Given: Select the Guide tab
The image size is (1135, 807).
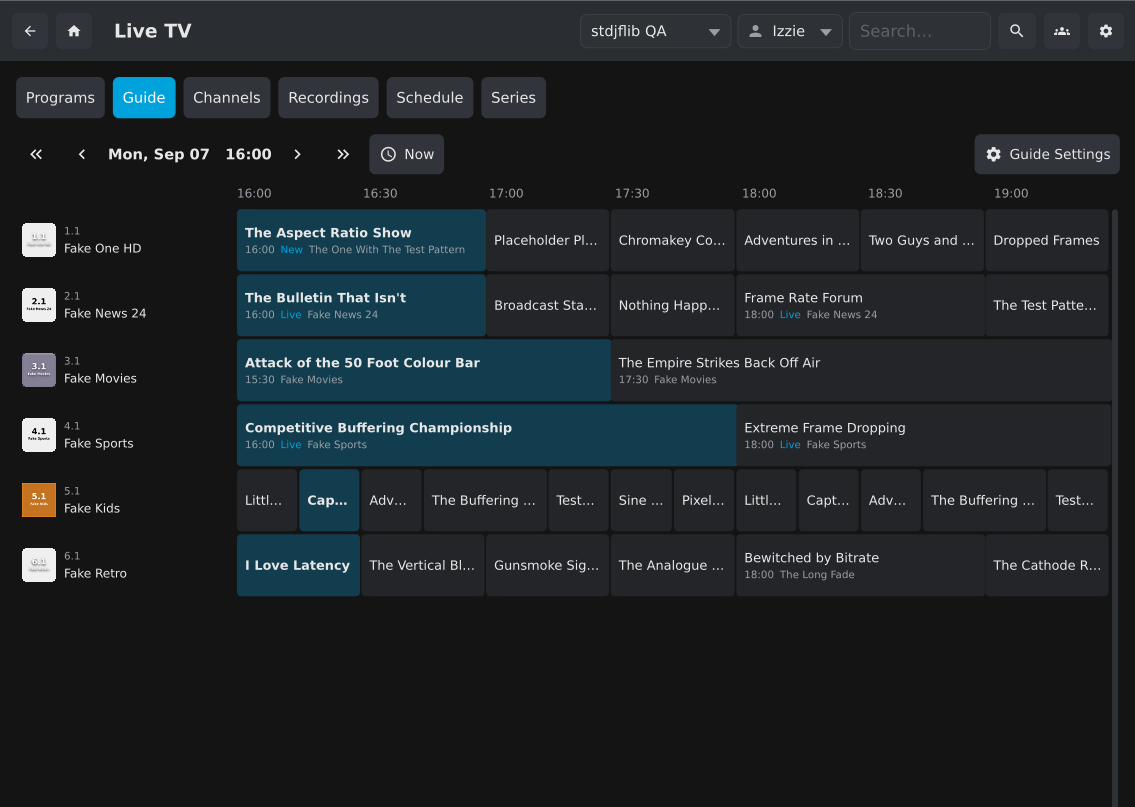Looking at the screenshot, I should (x=144, y=98).
